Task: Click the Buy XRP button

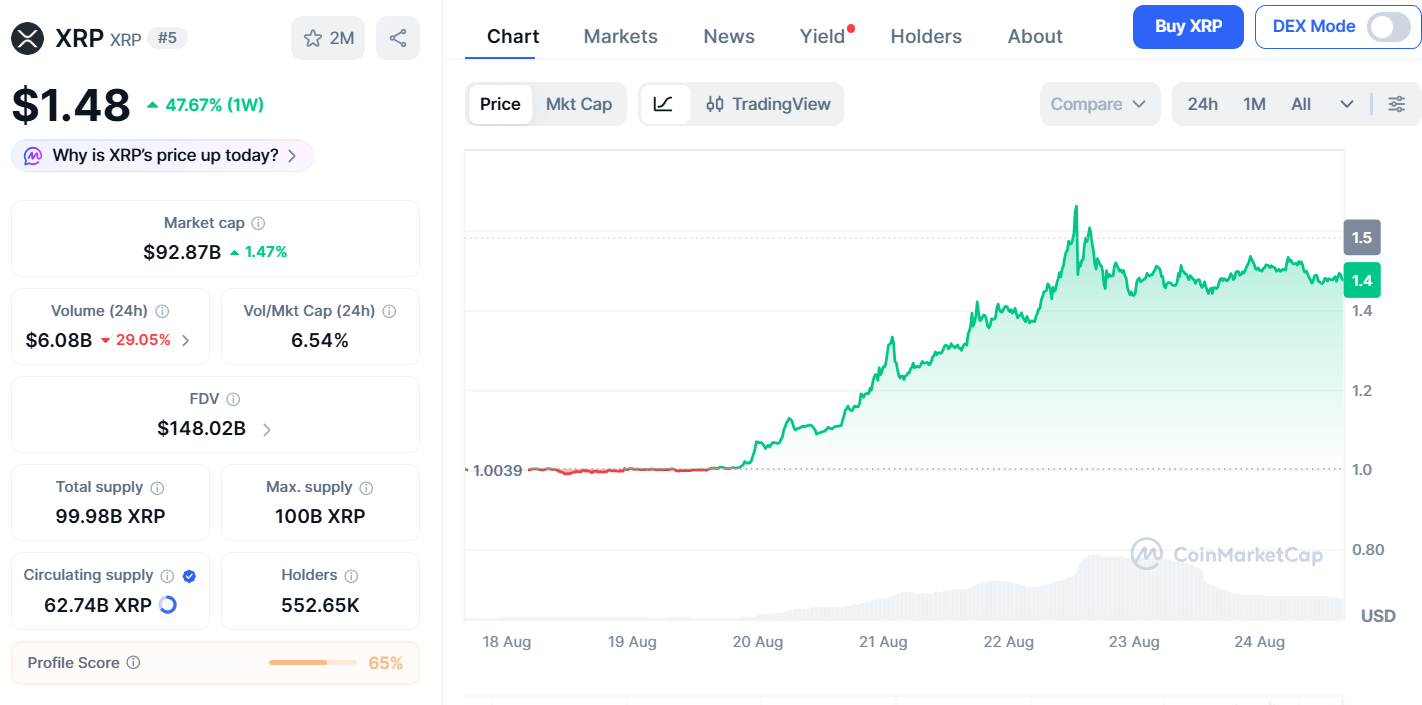Action: coord(1188,27)
